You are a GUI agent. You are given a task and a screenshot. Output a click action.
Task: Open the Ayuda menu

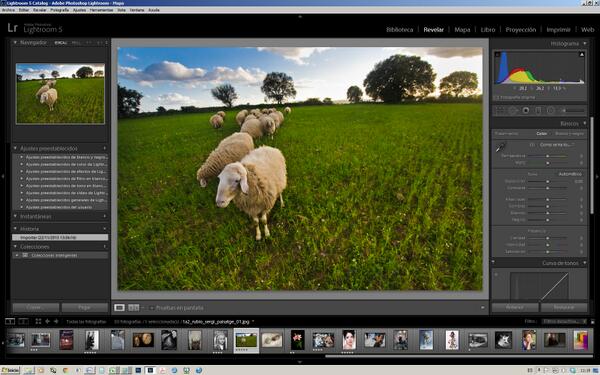tap(154, 10)
